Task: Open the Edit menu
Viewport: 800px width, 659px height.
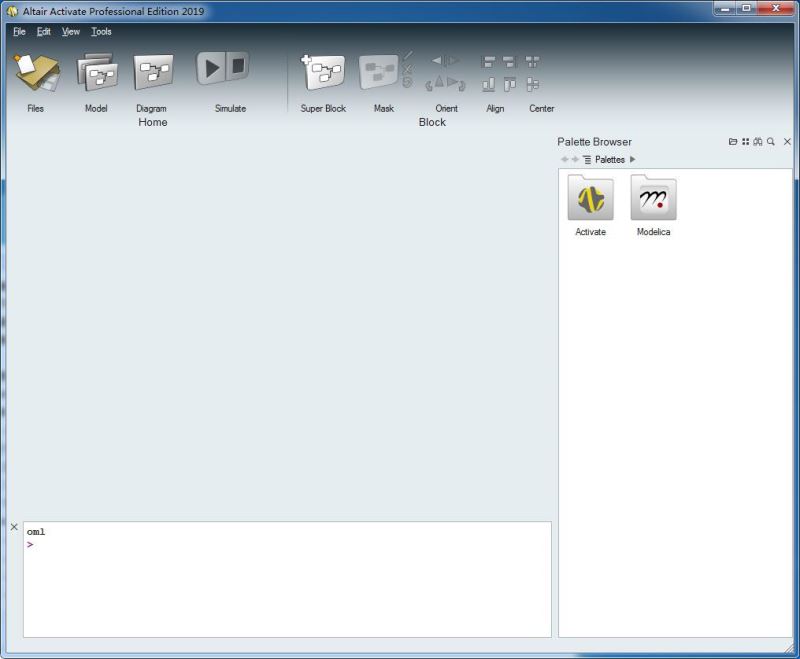Action: click(x=43, y=32)
